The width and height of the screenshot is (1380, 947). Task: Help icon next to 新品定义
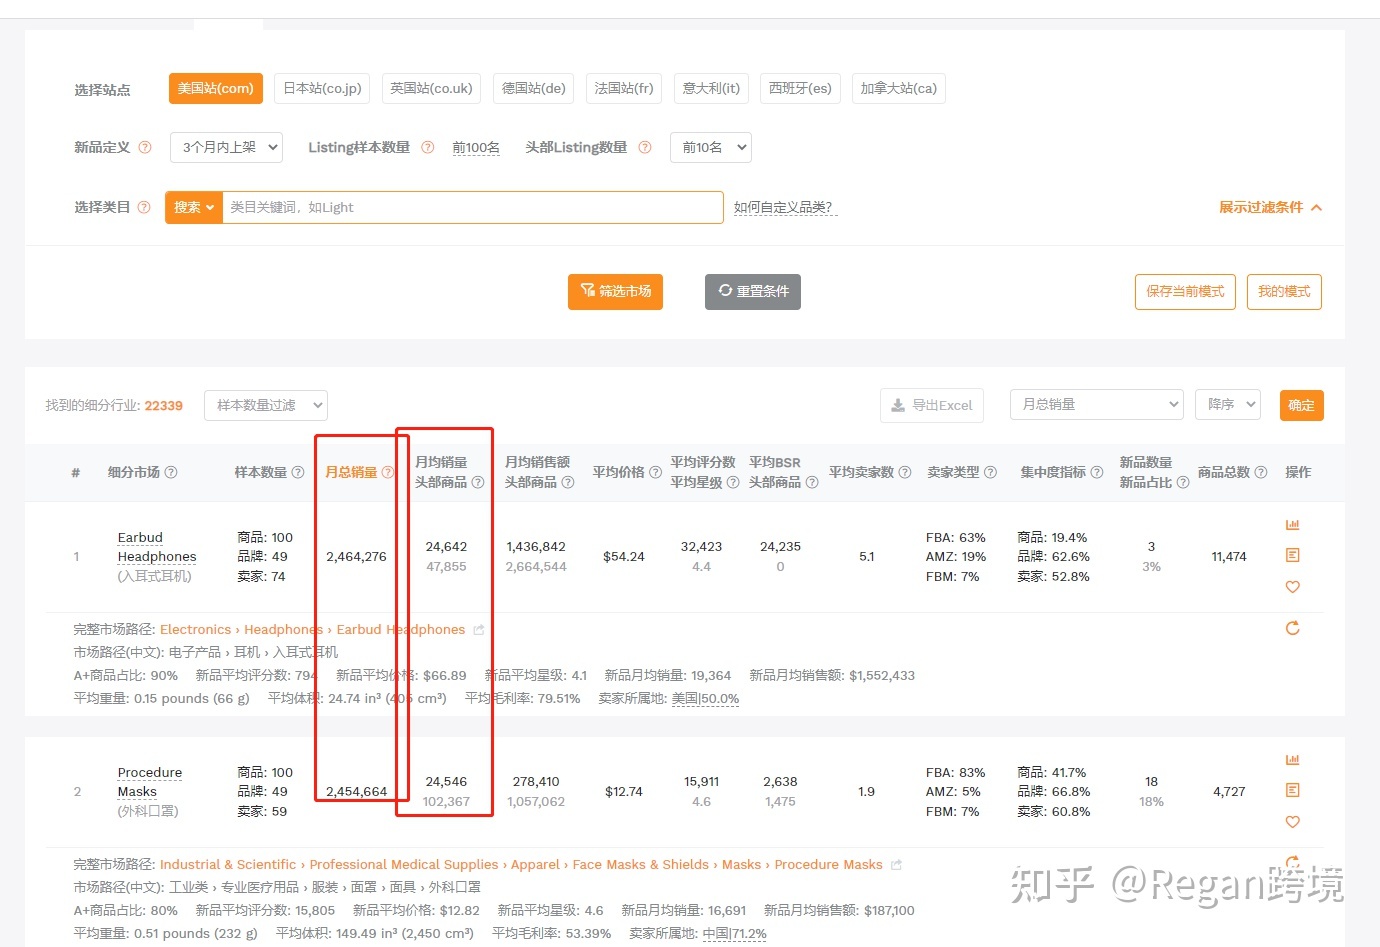tap(145, 147)
